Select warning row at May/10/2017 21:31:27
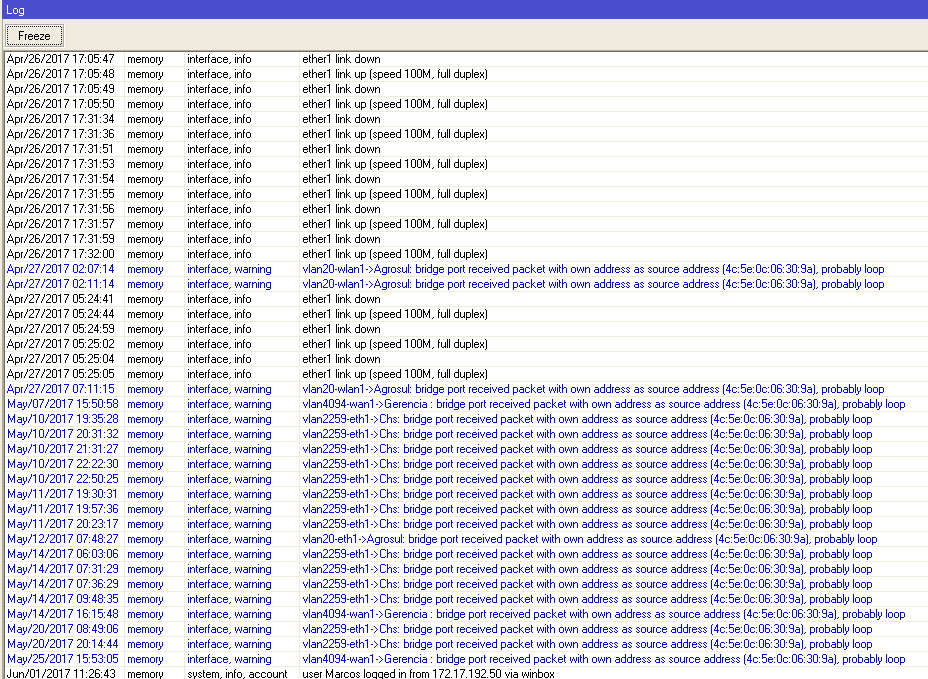Viewport: 928px width, 679px height. pos(466,449)
